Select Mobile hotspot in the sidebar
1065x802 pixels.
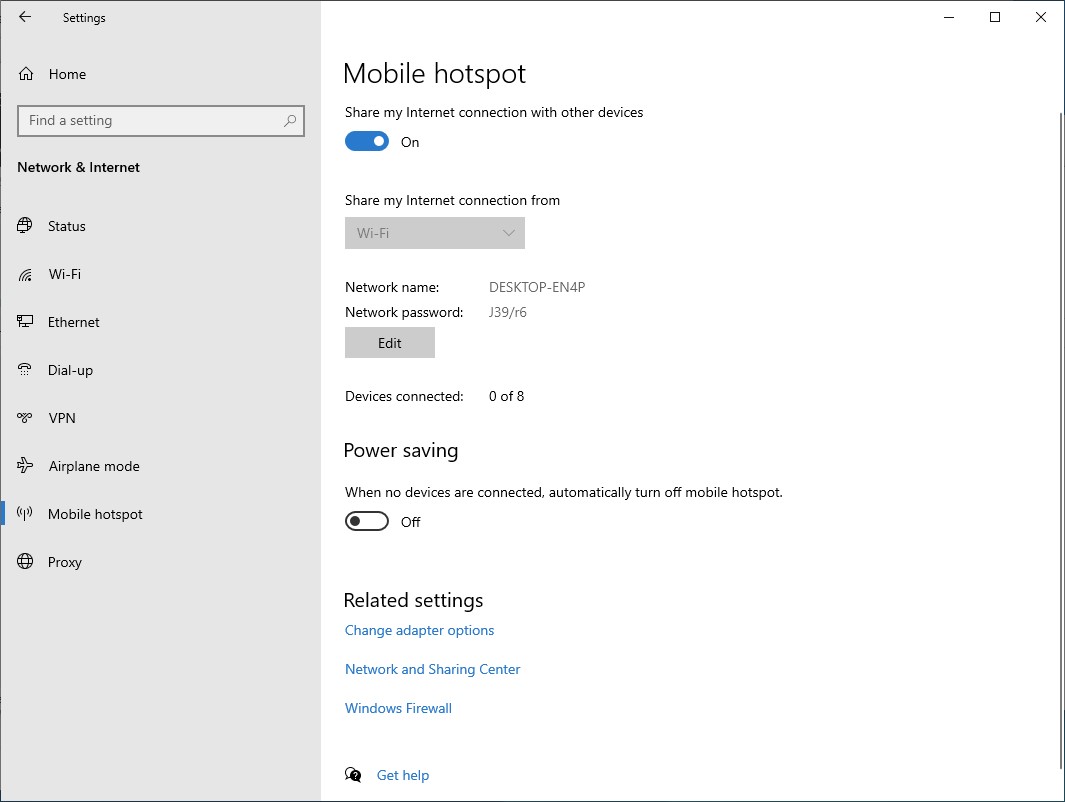click(95, 514)
